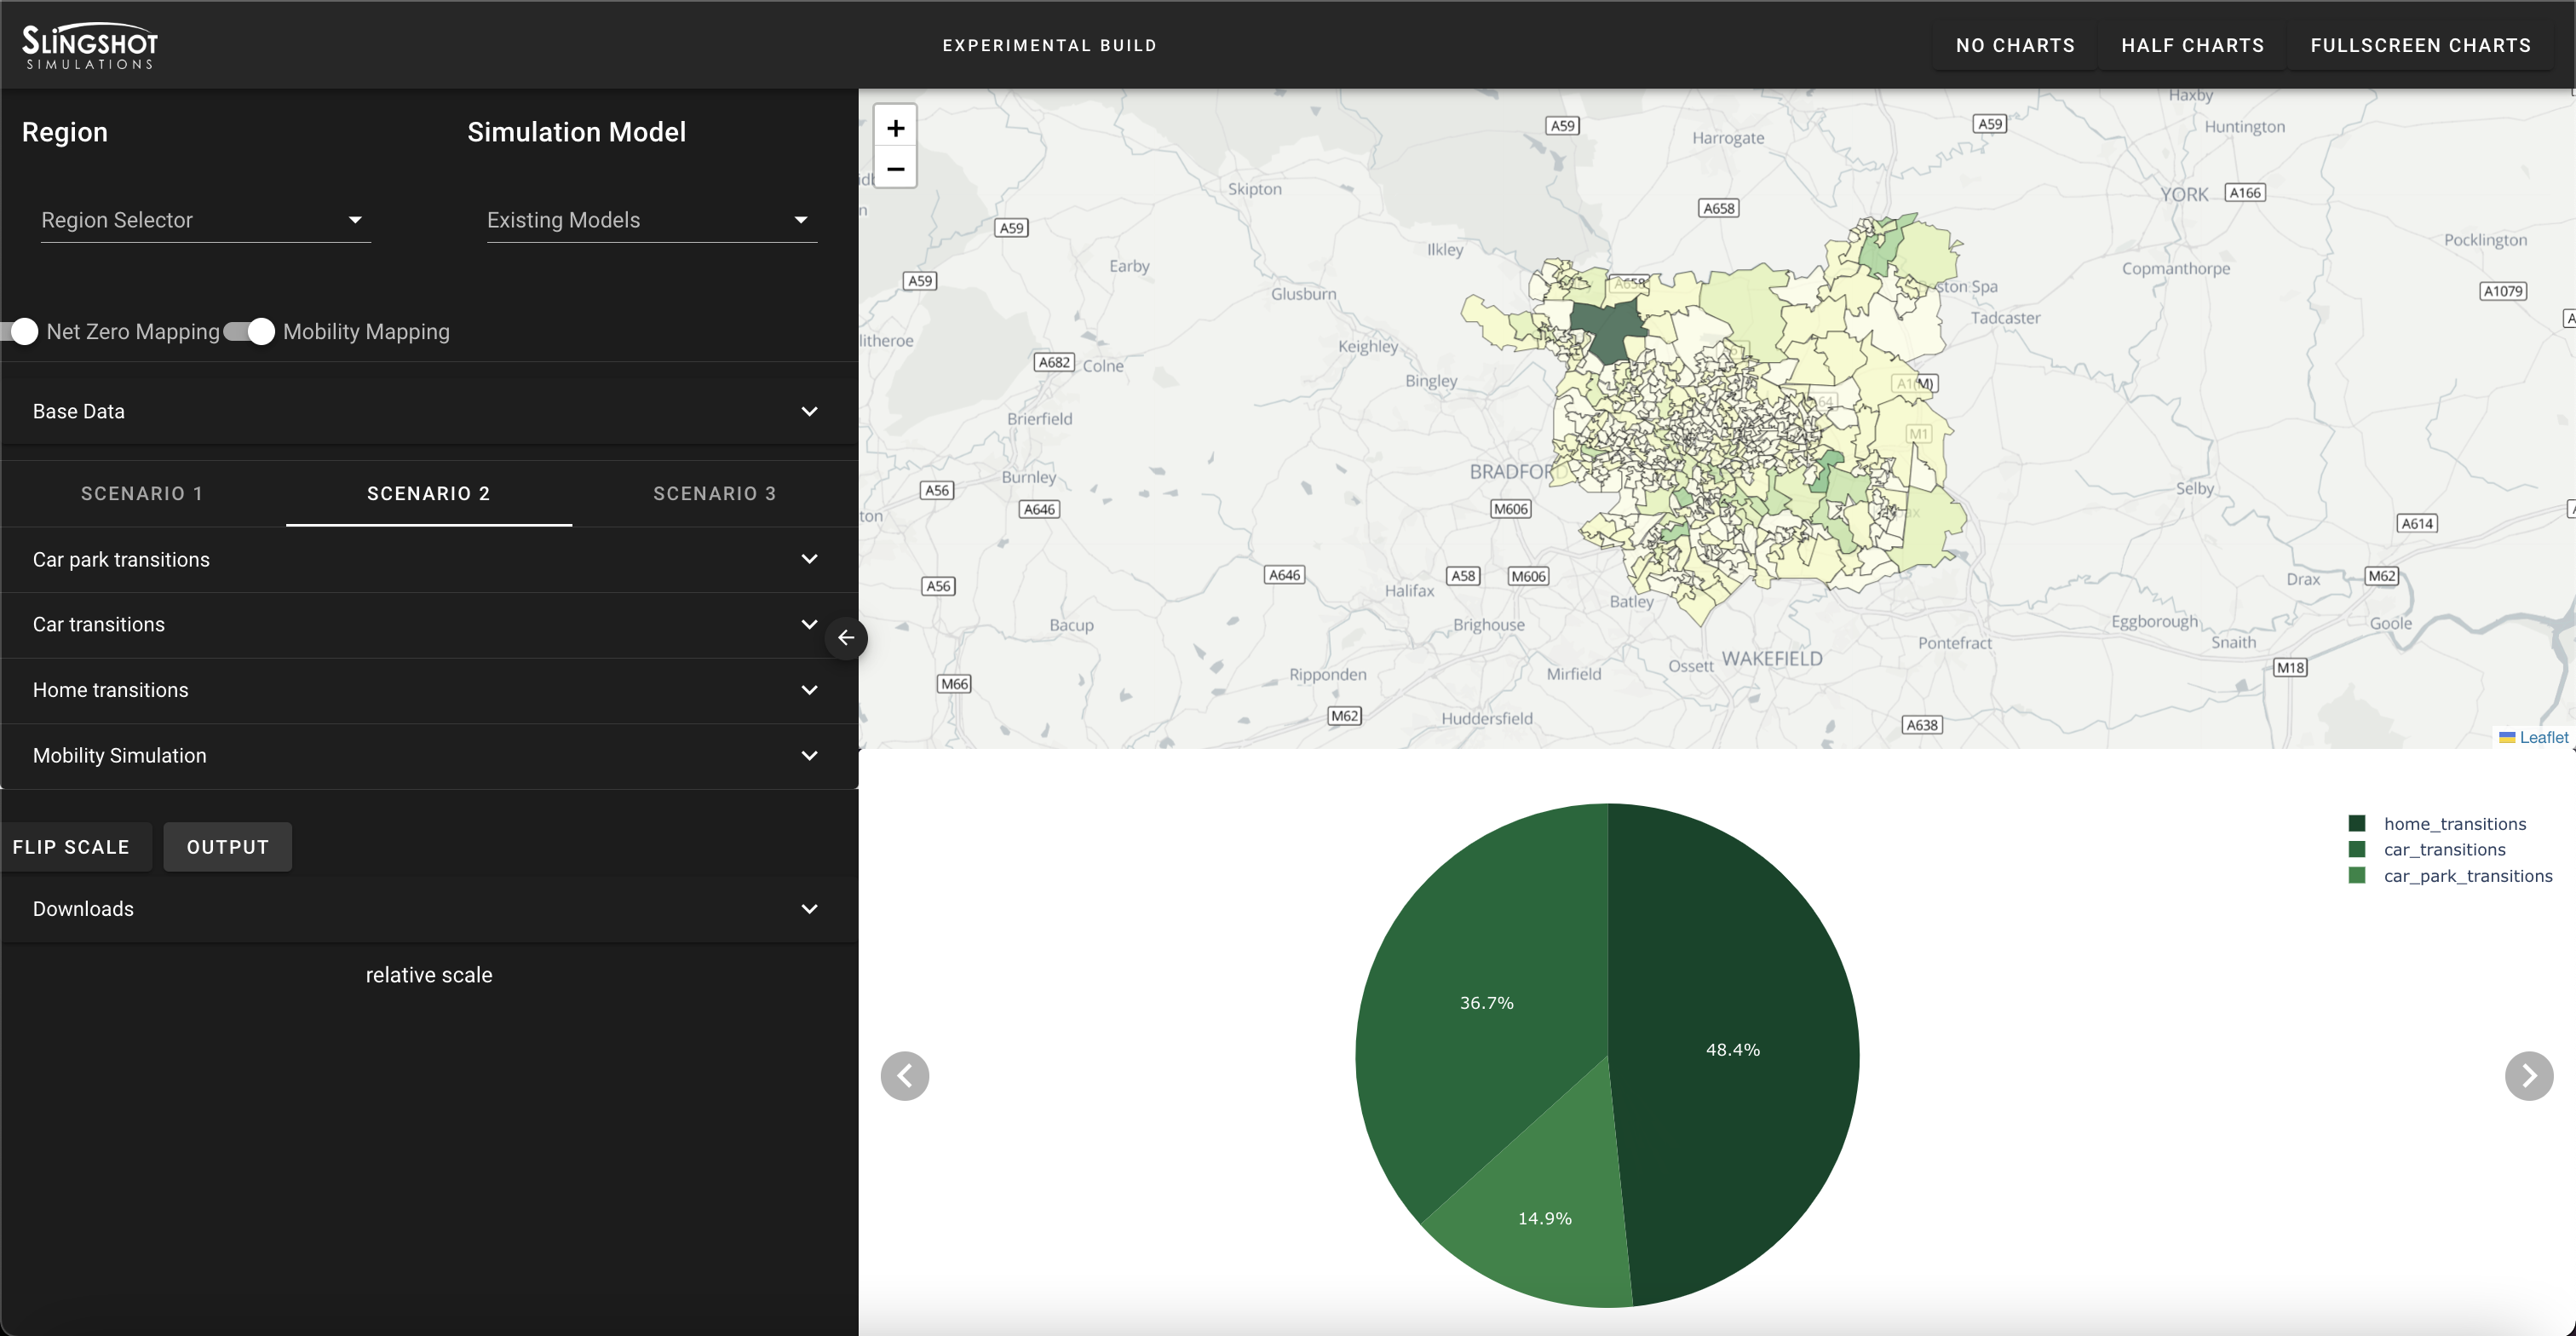Go to previous chart with left arrow
This screenshot has width=2576, height=1336.
[904, 1076]
